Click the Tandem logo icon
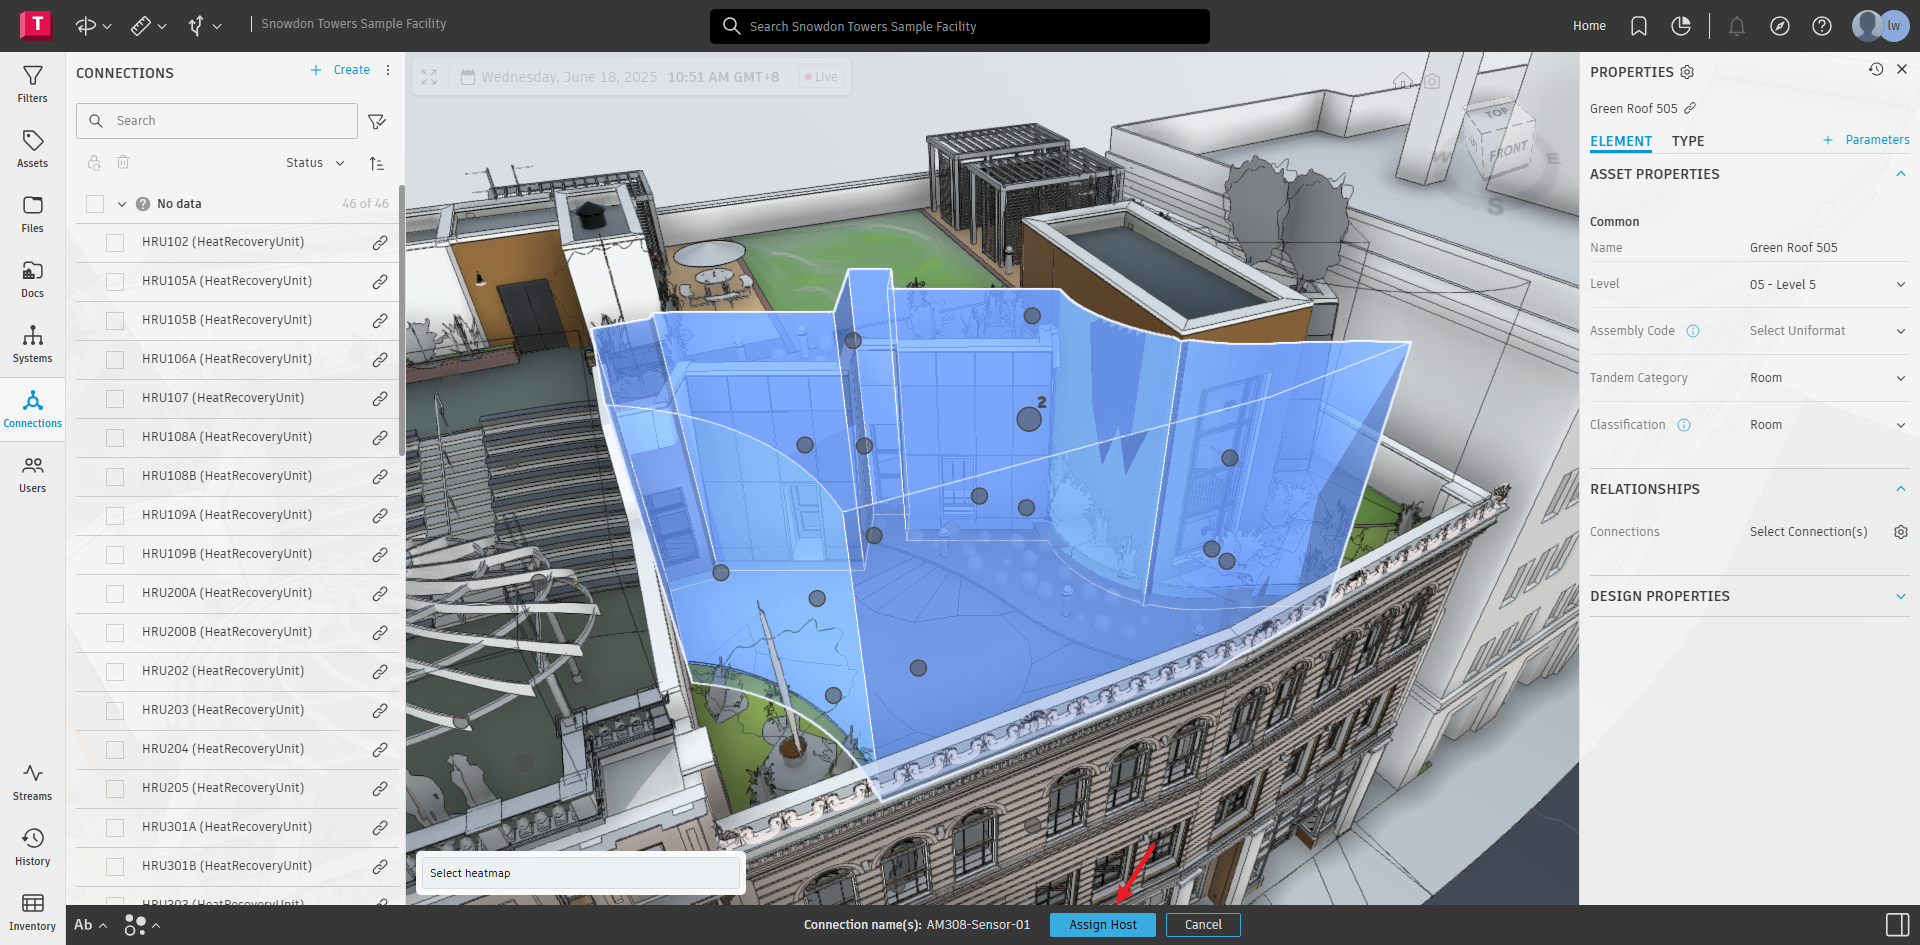Viewport: 1920px width, 945px height. (x=36, y=24)
